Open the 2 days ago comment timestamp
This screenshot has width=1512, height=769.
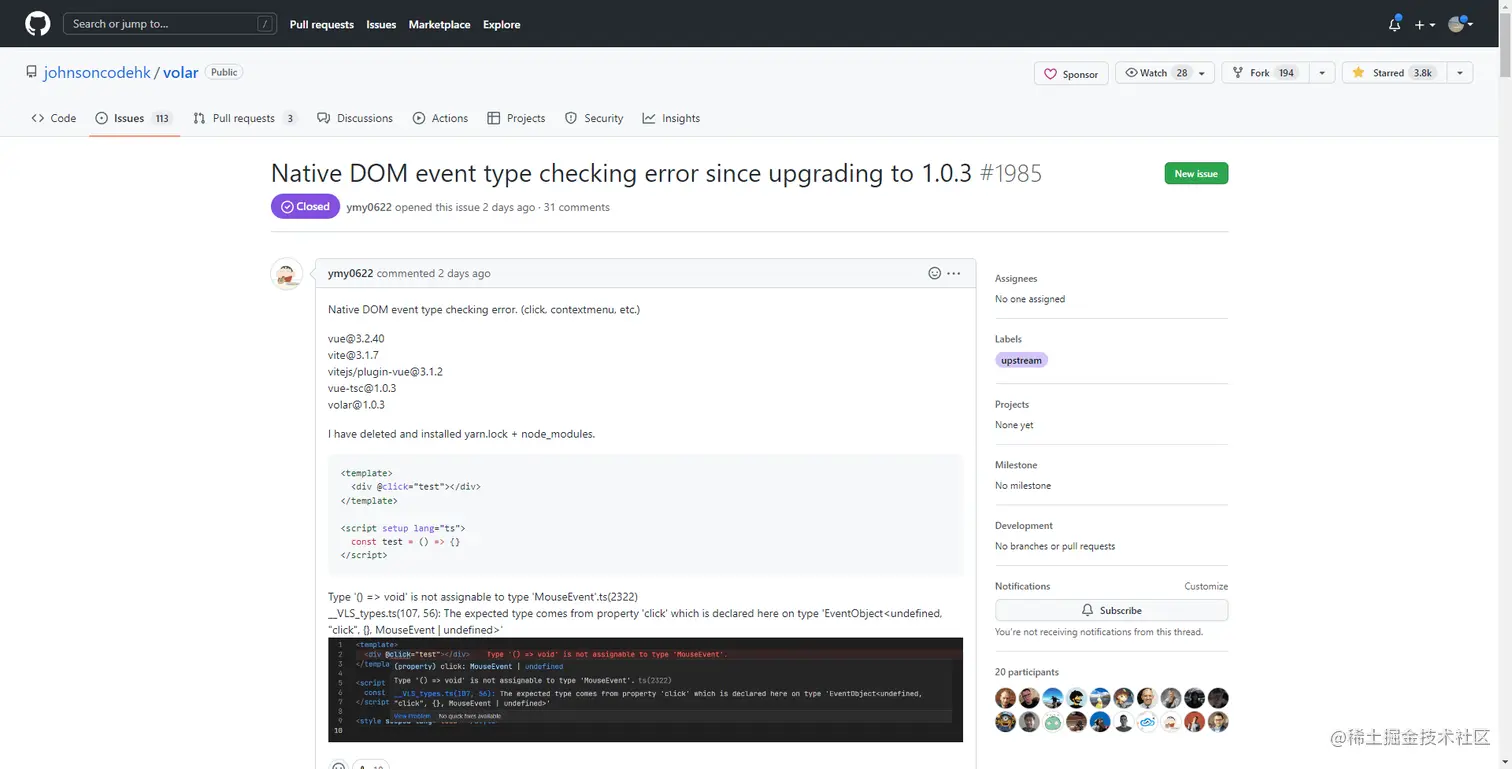pyautogui.click(x=464, y=273)
